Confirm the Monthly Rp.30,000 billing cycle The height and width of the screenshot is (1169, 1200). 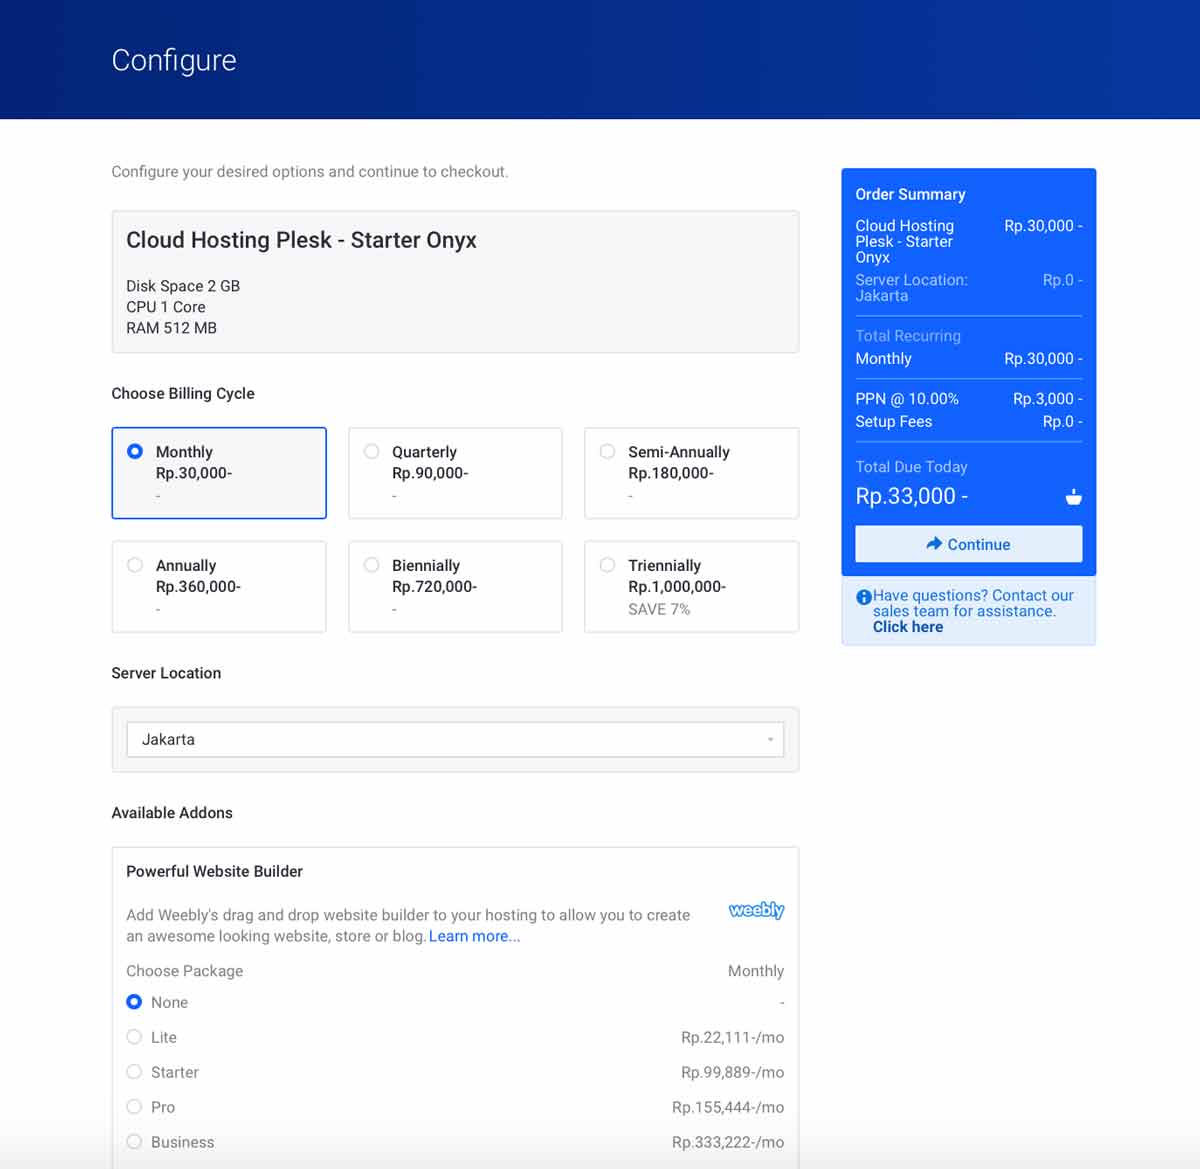(135, 451)
